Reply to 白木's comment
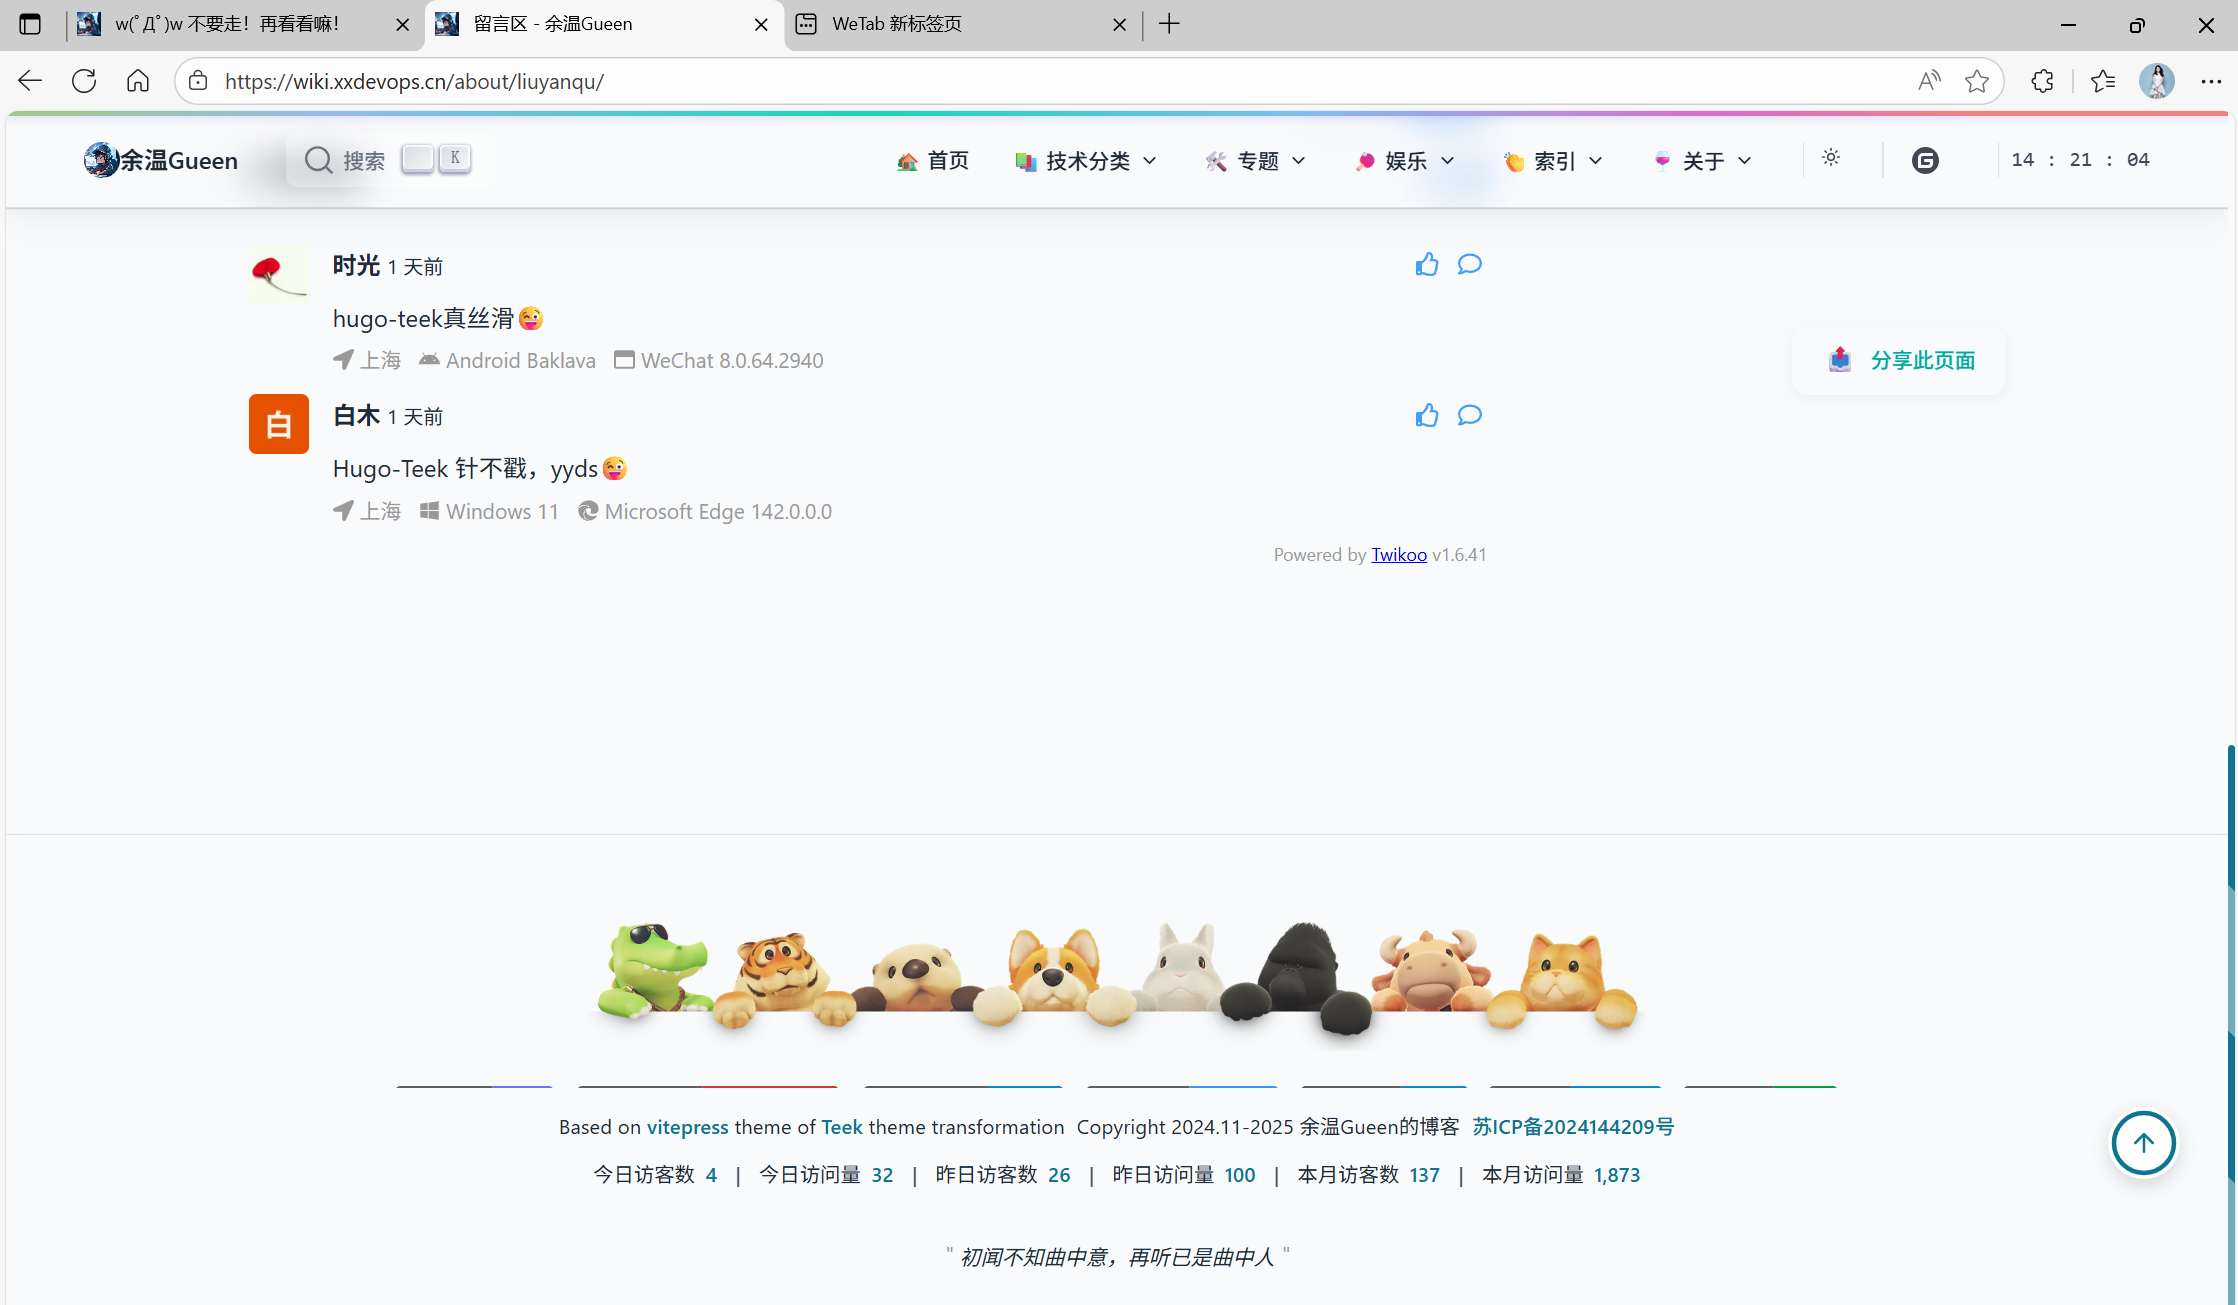 [x=1469, y=415]
